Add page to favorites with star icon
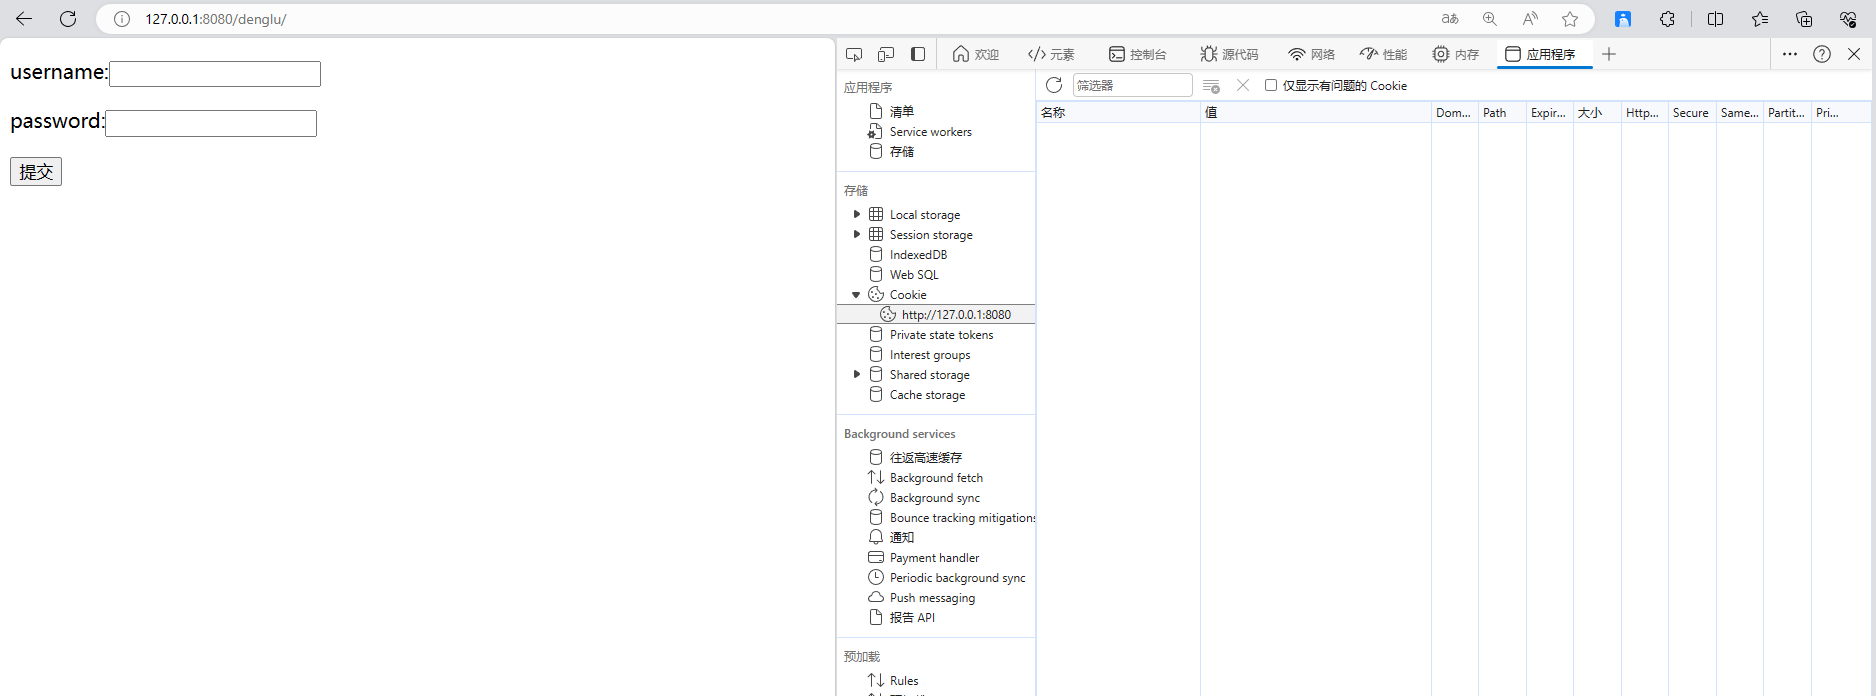The image size is (1876, 696). (1570, 19)
